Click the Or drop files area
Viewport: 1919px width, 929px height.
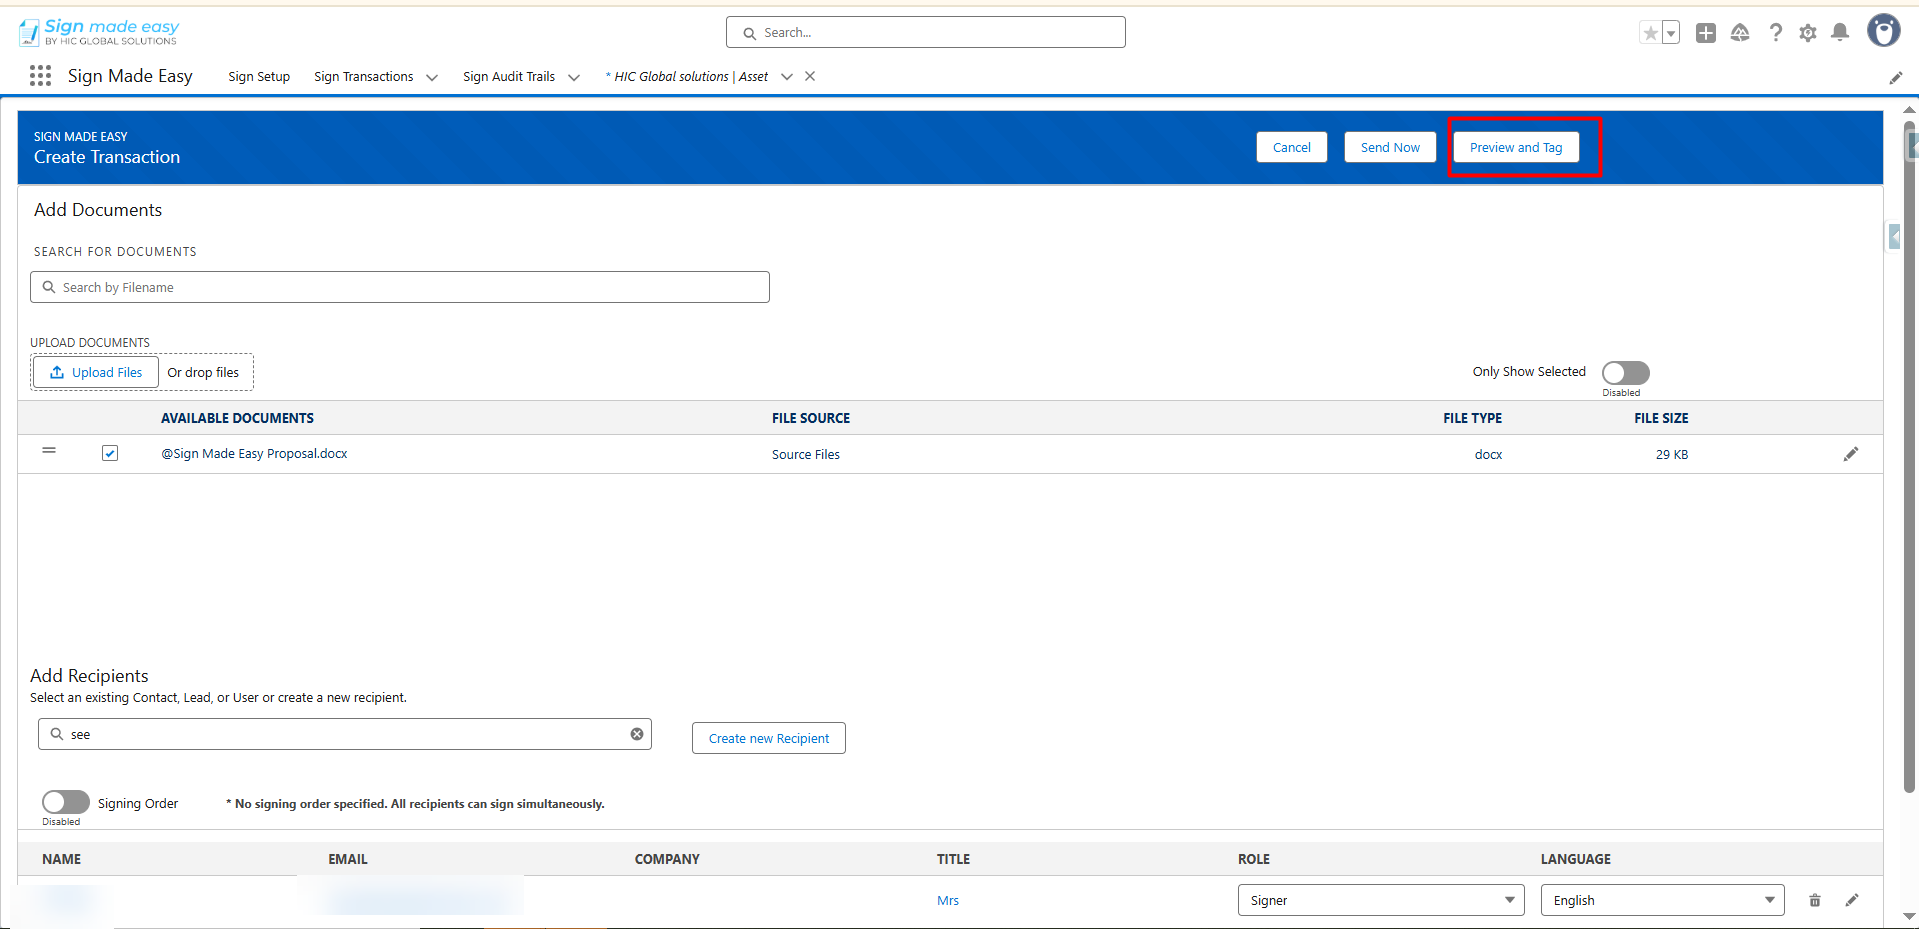[x=203, y=372]
